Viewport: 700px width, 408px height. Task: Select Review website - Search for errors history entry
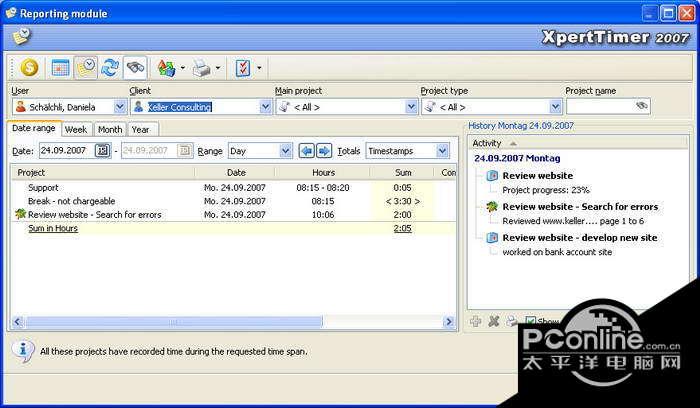[x=580, y=207]
